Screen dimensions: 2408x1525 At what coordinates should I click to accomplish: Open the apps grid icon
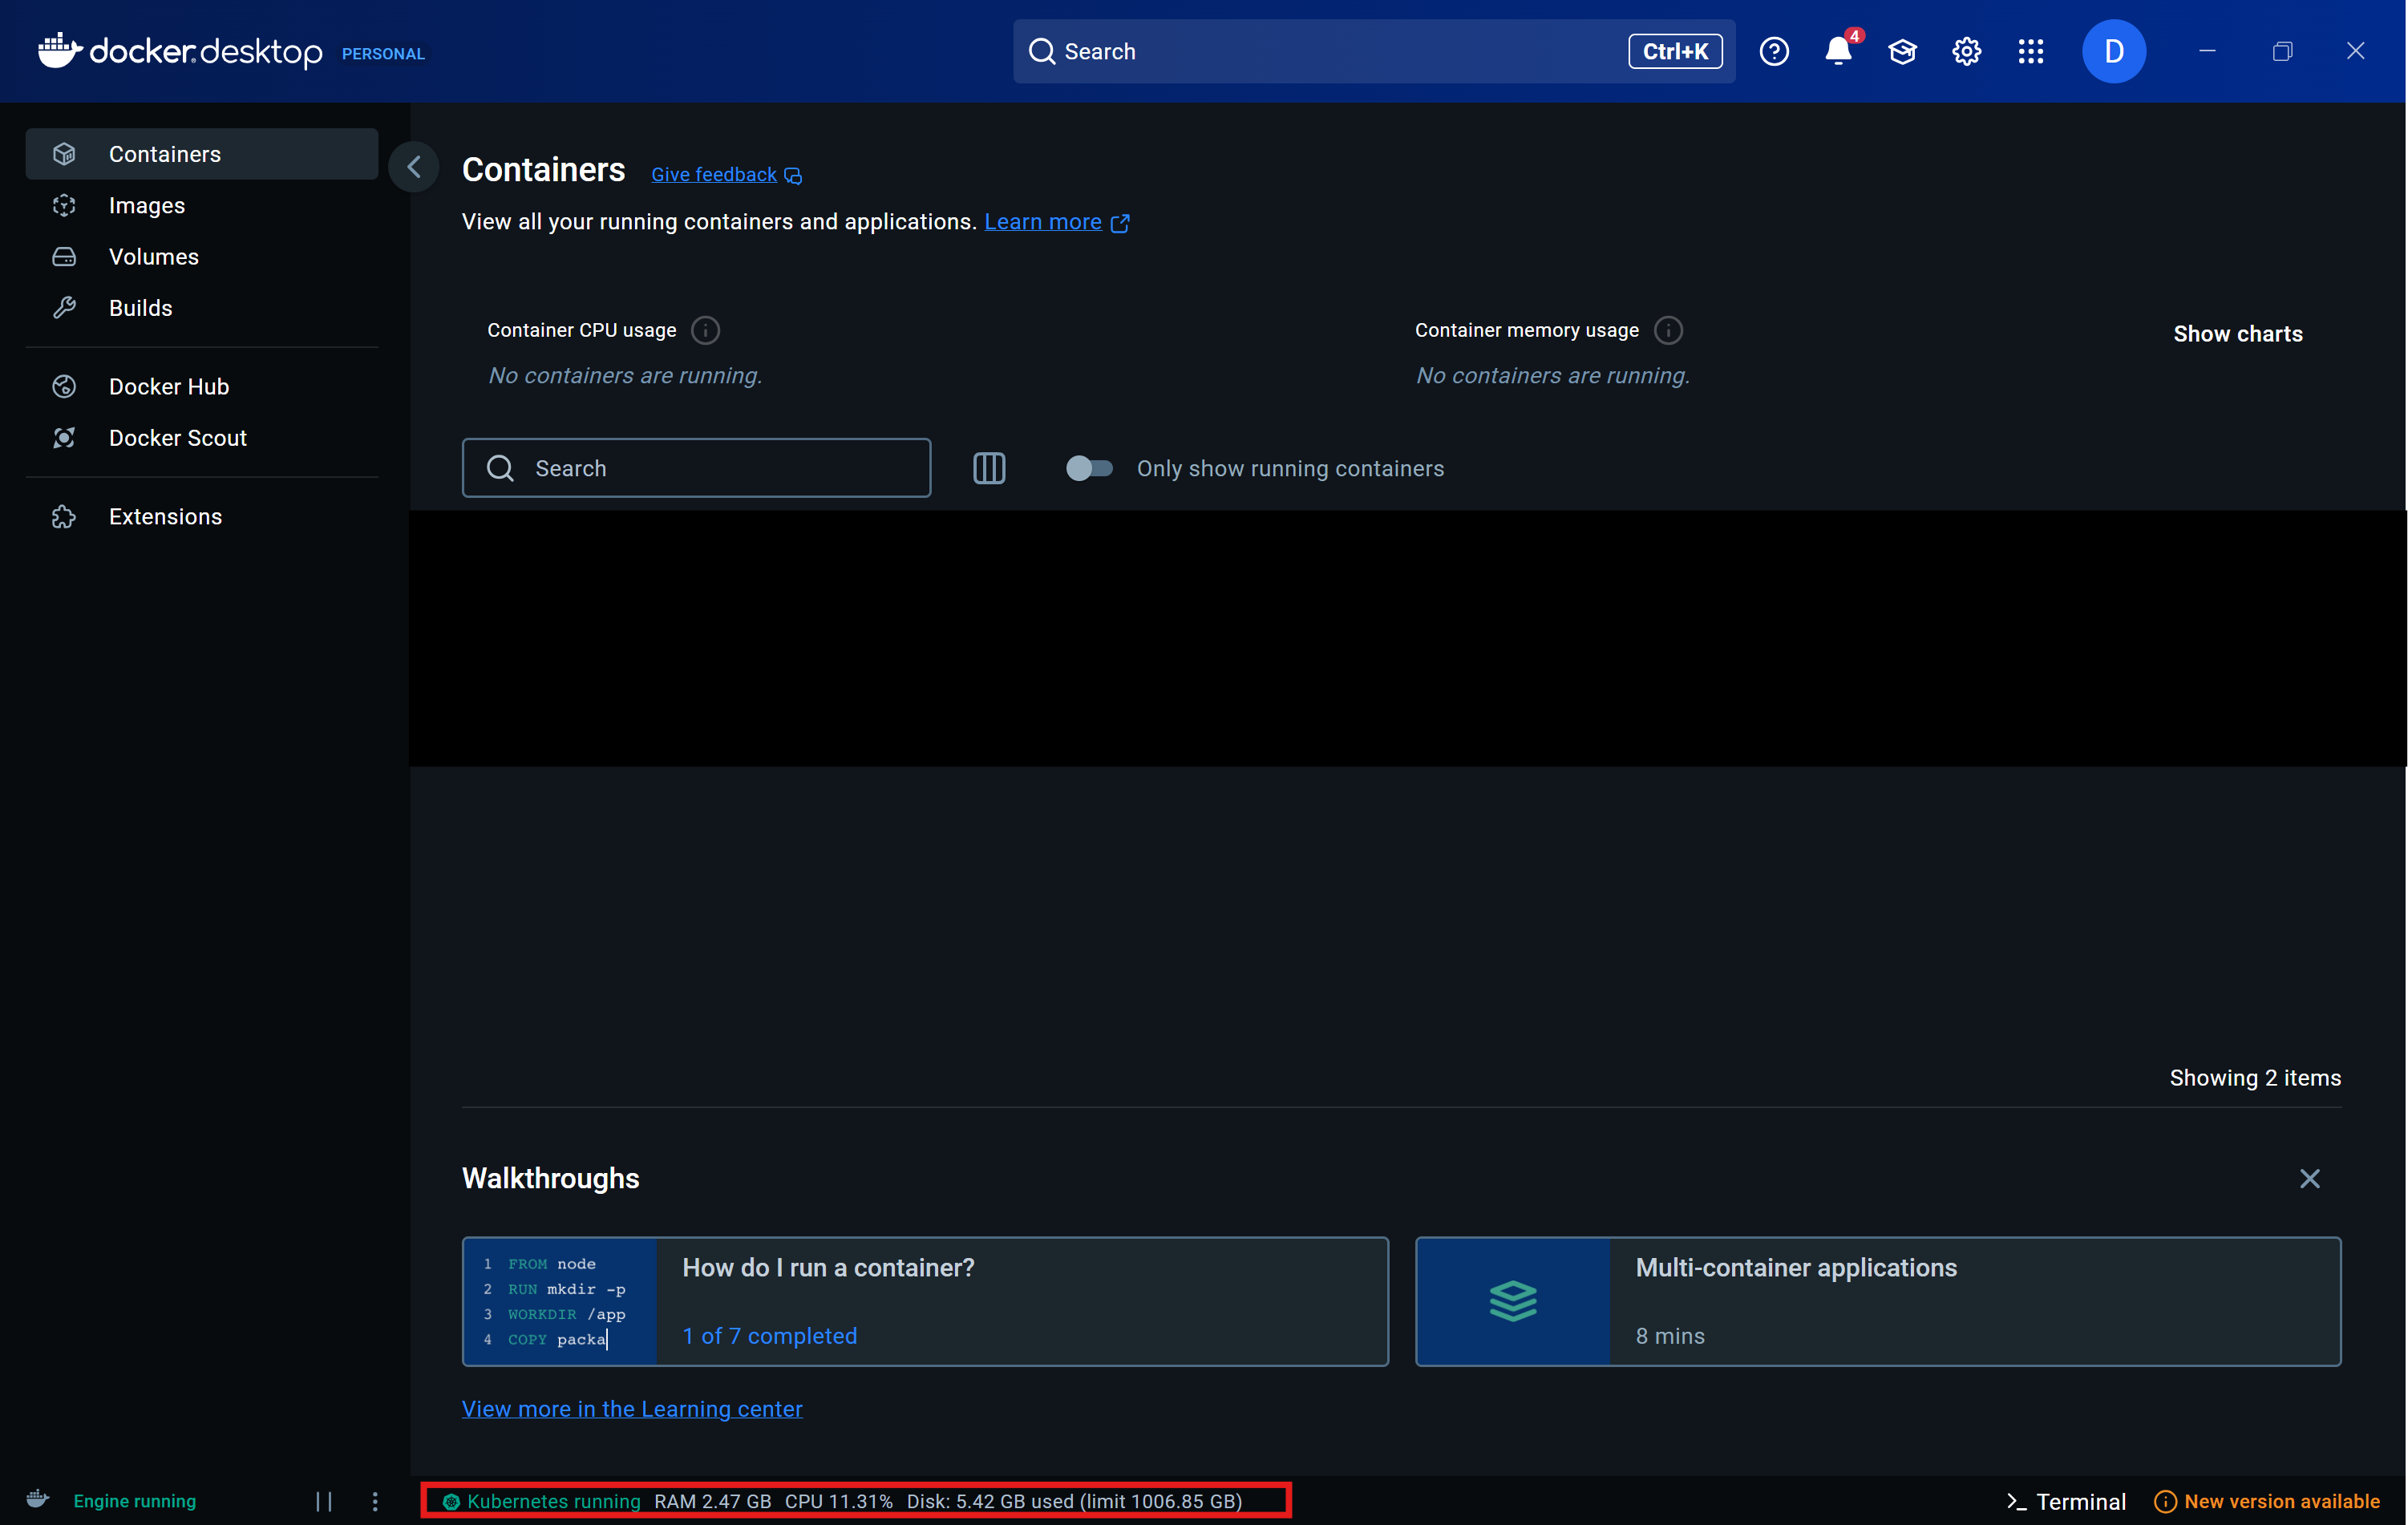pos(2030,51)
